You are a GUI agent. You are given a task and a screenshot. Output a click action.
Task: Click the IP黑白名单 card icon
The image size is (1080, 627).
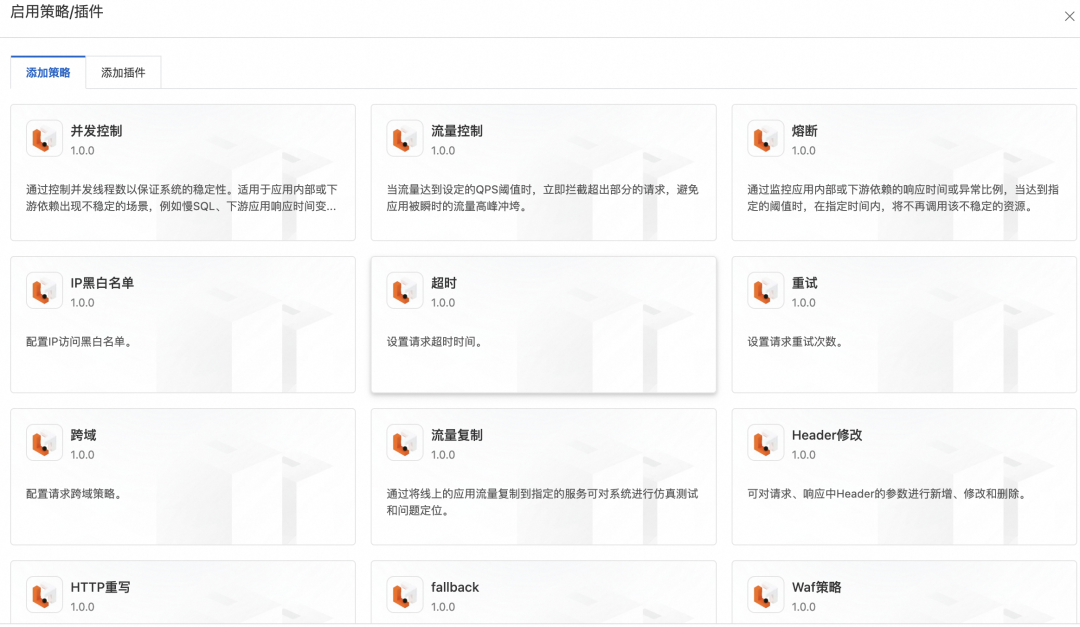pos(44,291)
